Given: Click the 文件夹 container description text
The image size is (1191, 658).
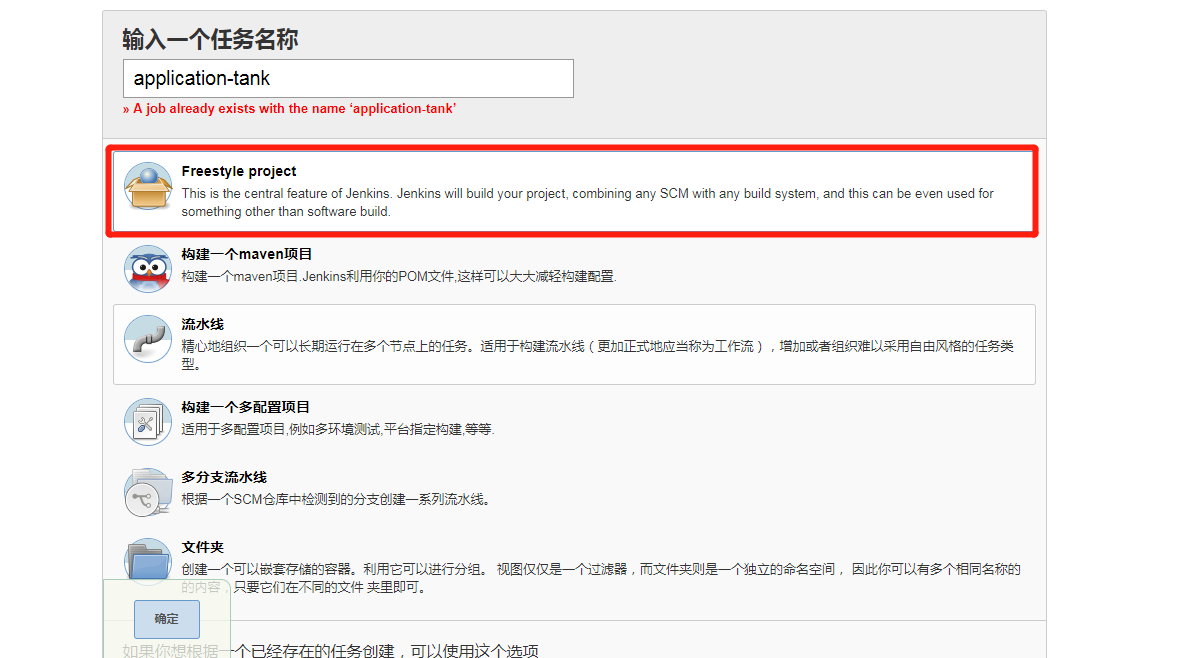Looking at the screenshot, I should 601,578.
